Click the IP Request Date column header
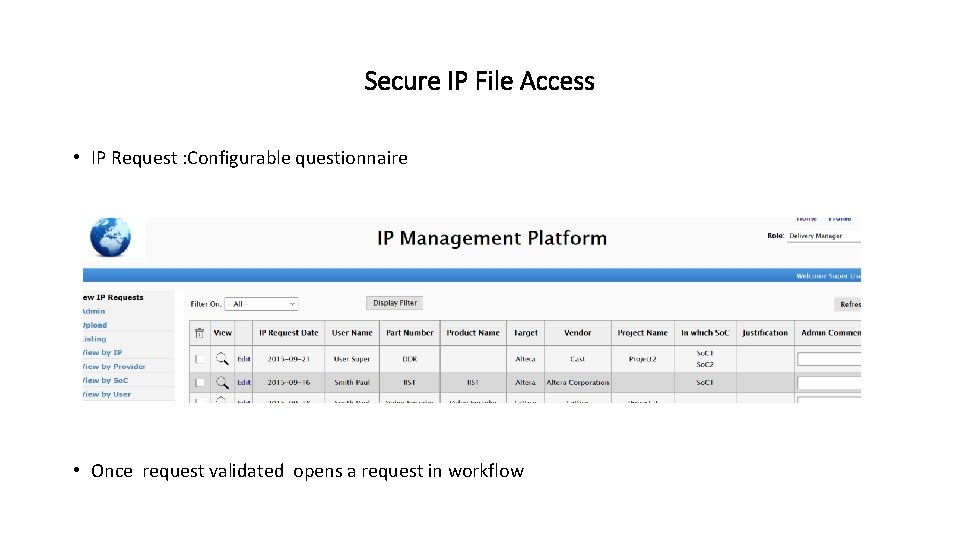The image size is (960, 540). tap(288, 333)
